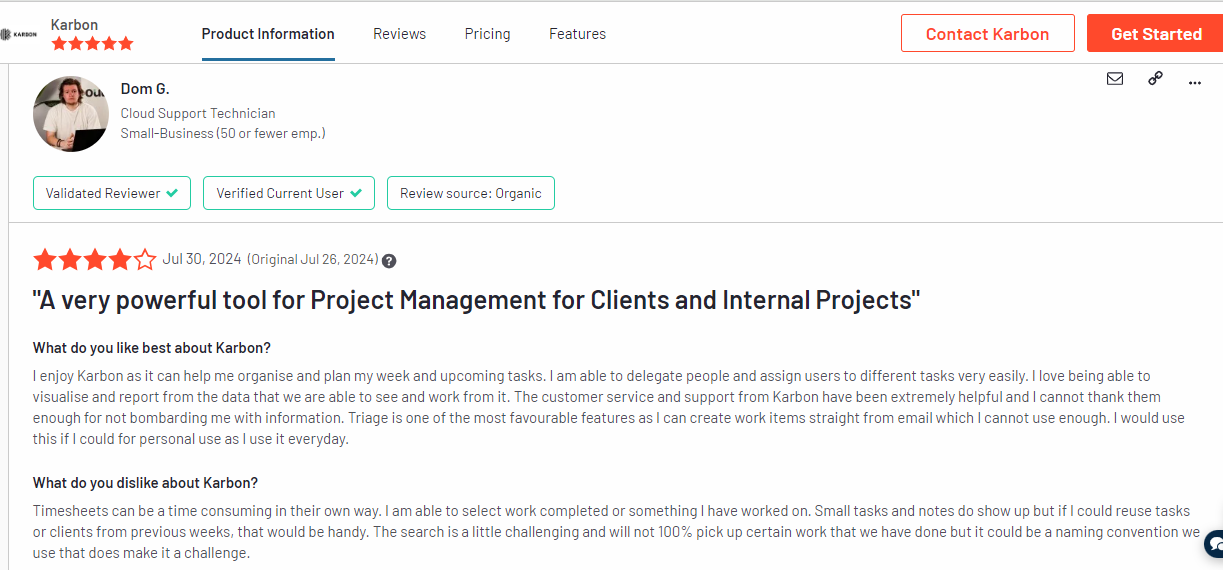This screenshot has height=570, width=1223.
Task: Click Small-Business (50 or fewer emp.) text
Action: pyautogui.click(x=223, y=133)
